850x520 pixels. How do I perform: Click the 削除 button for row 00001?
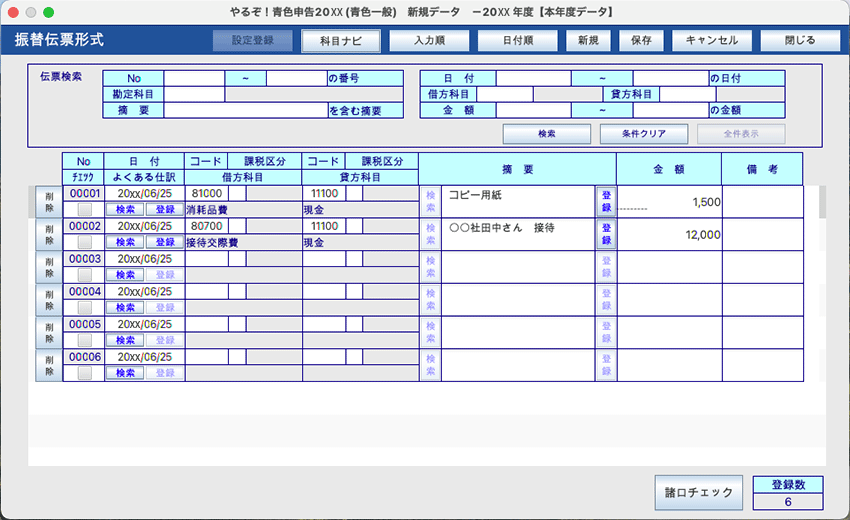(x=47, y=201)
